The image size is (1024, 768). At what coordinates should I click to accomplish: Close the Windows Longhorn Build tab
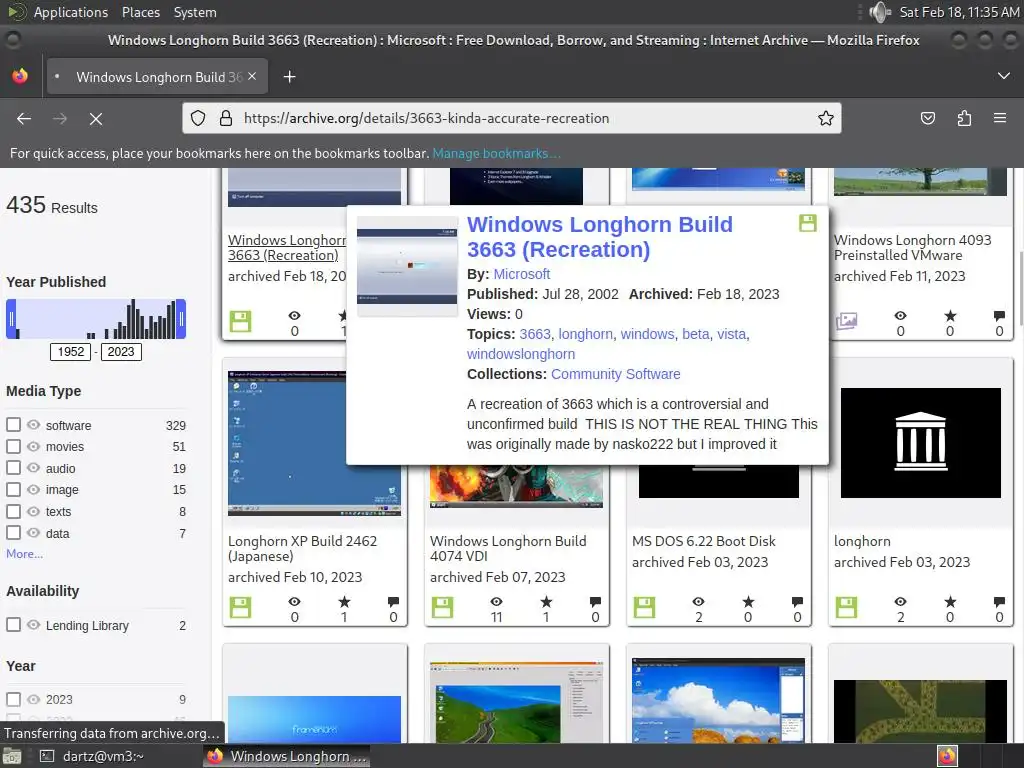[x=252, y=76]
